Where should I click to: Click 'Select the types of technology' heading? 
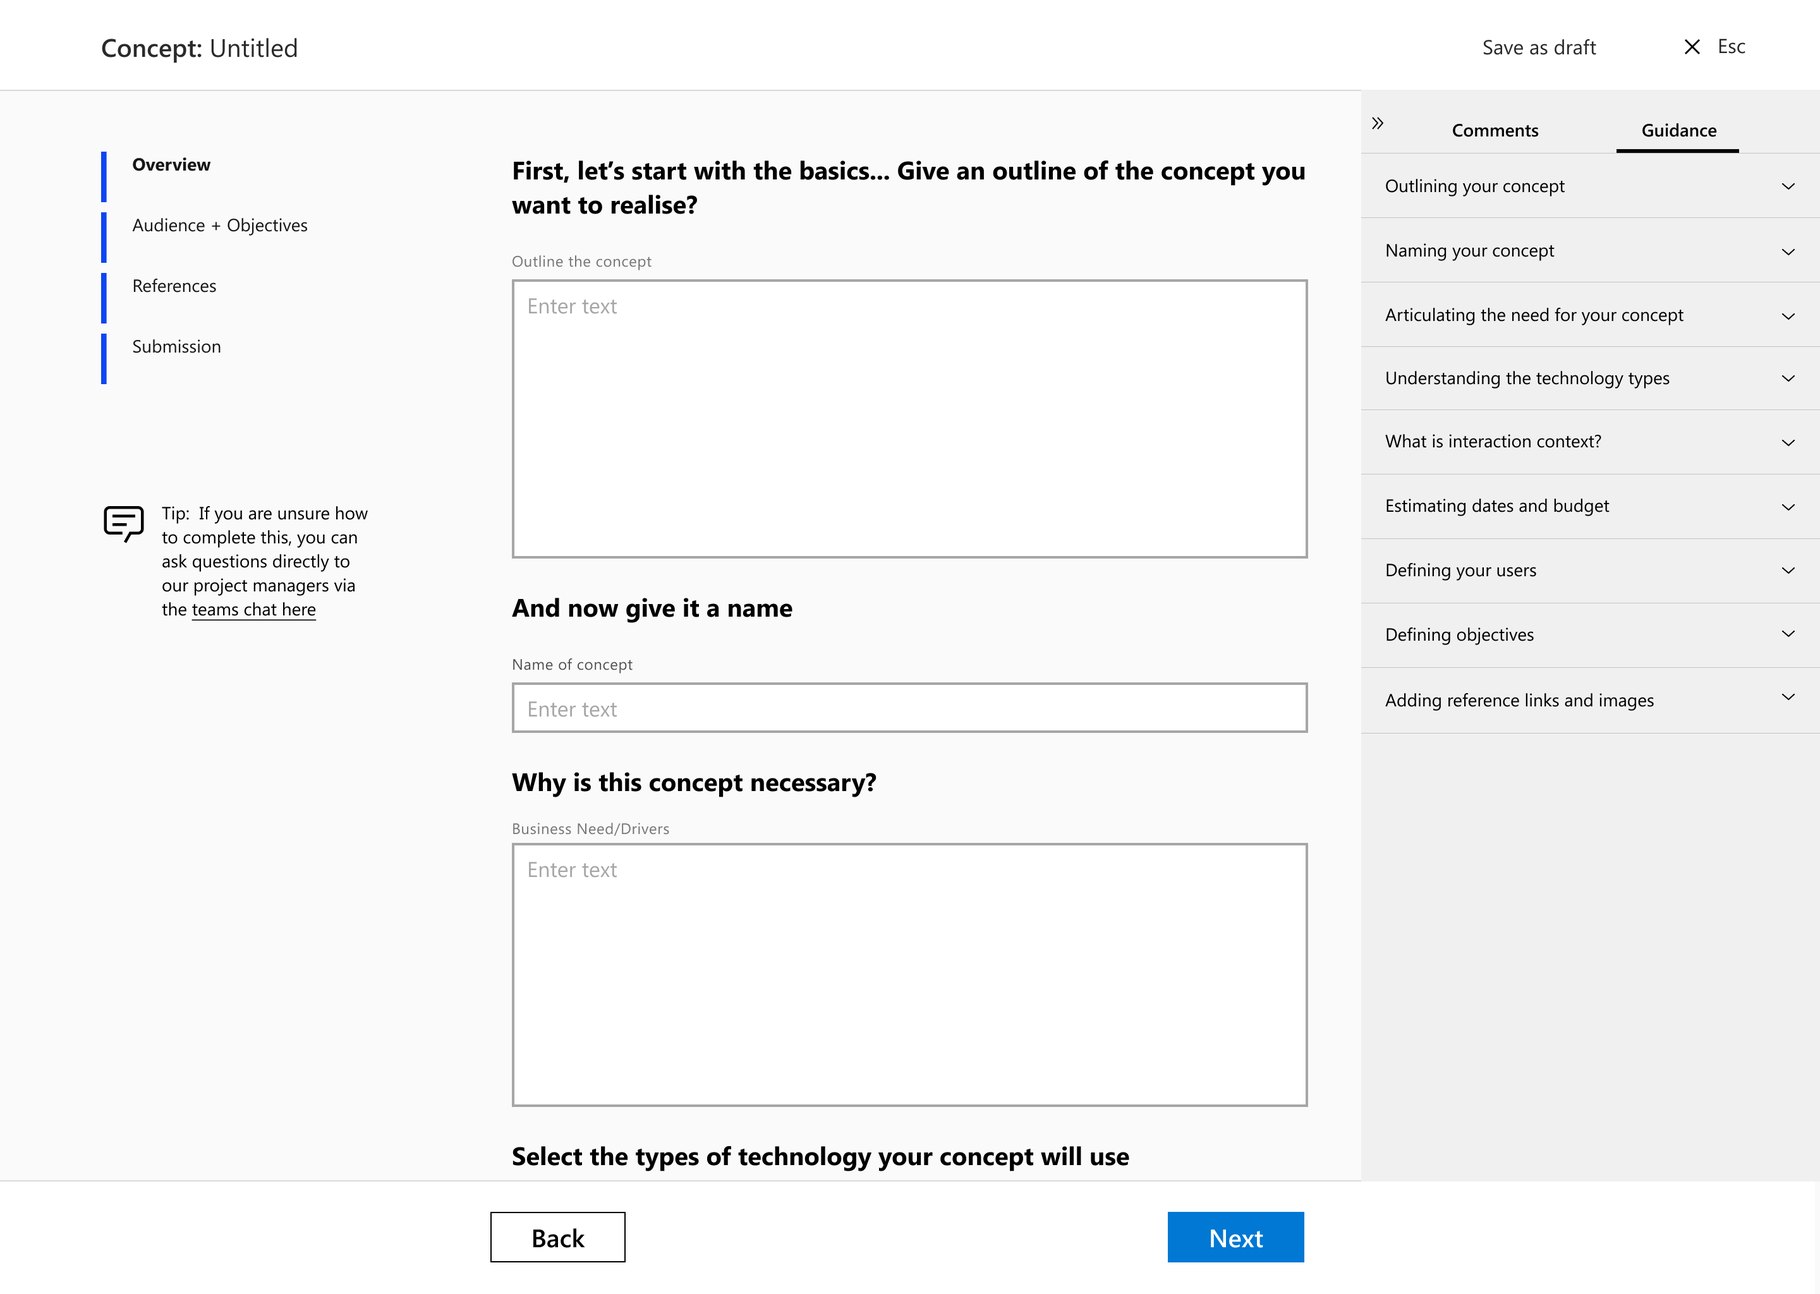tap(820, 1157)
